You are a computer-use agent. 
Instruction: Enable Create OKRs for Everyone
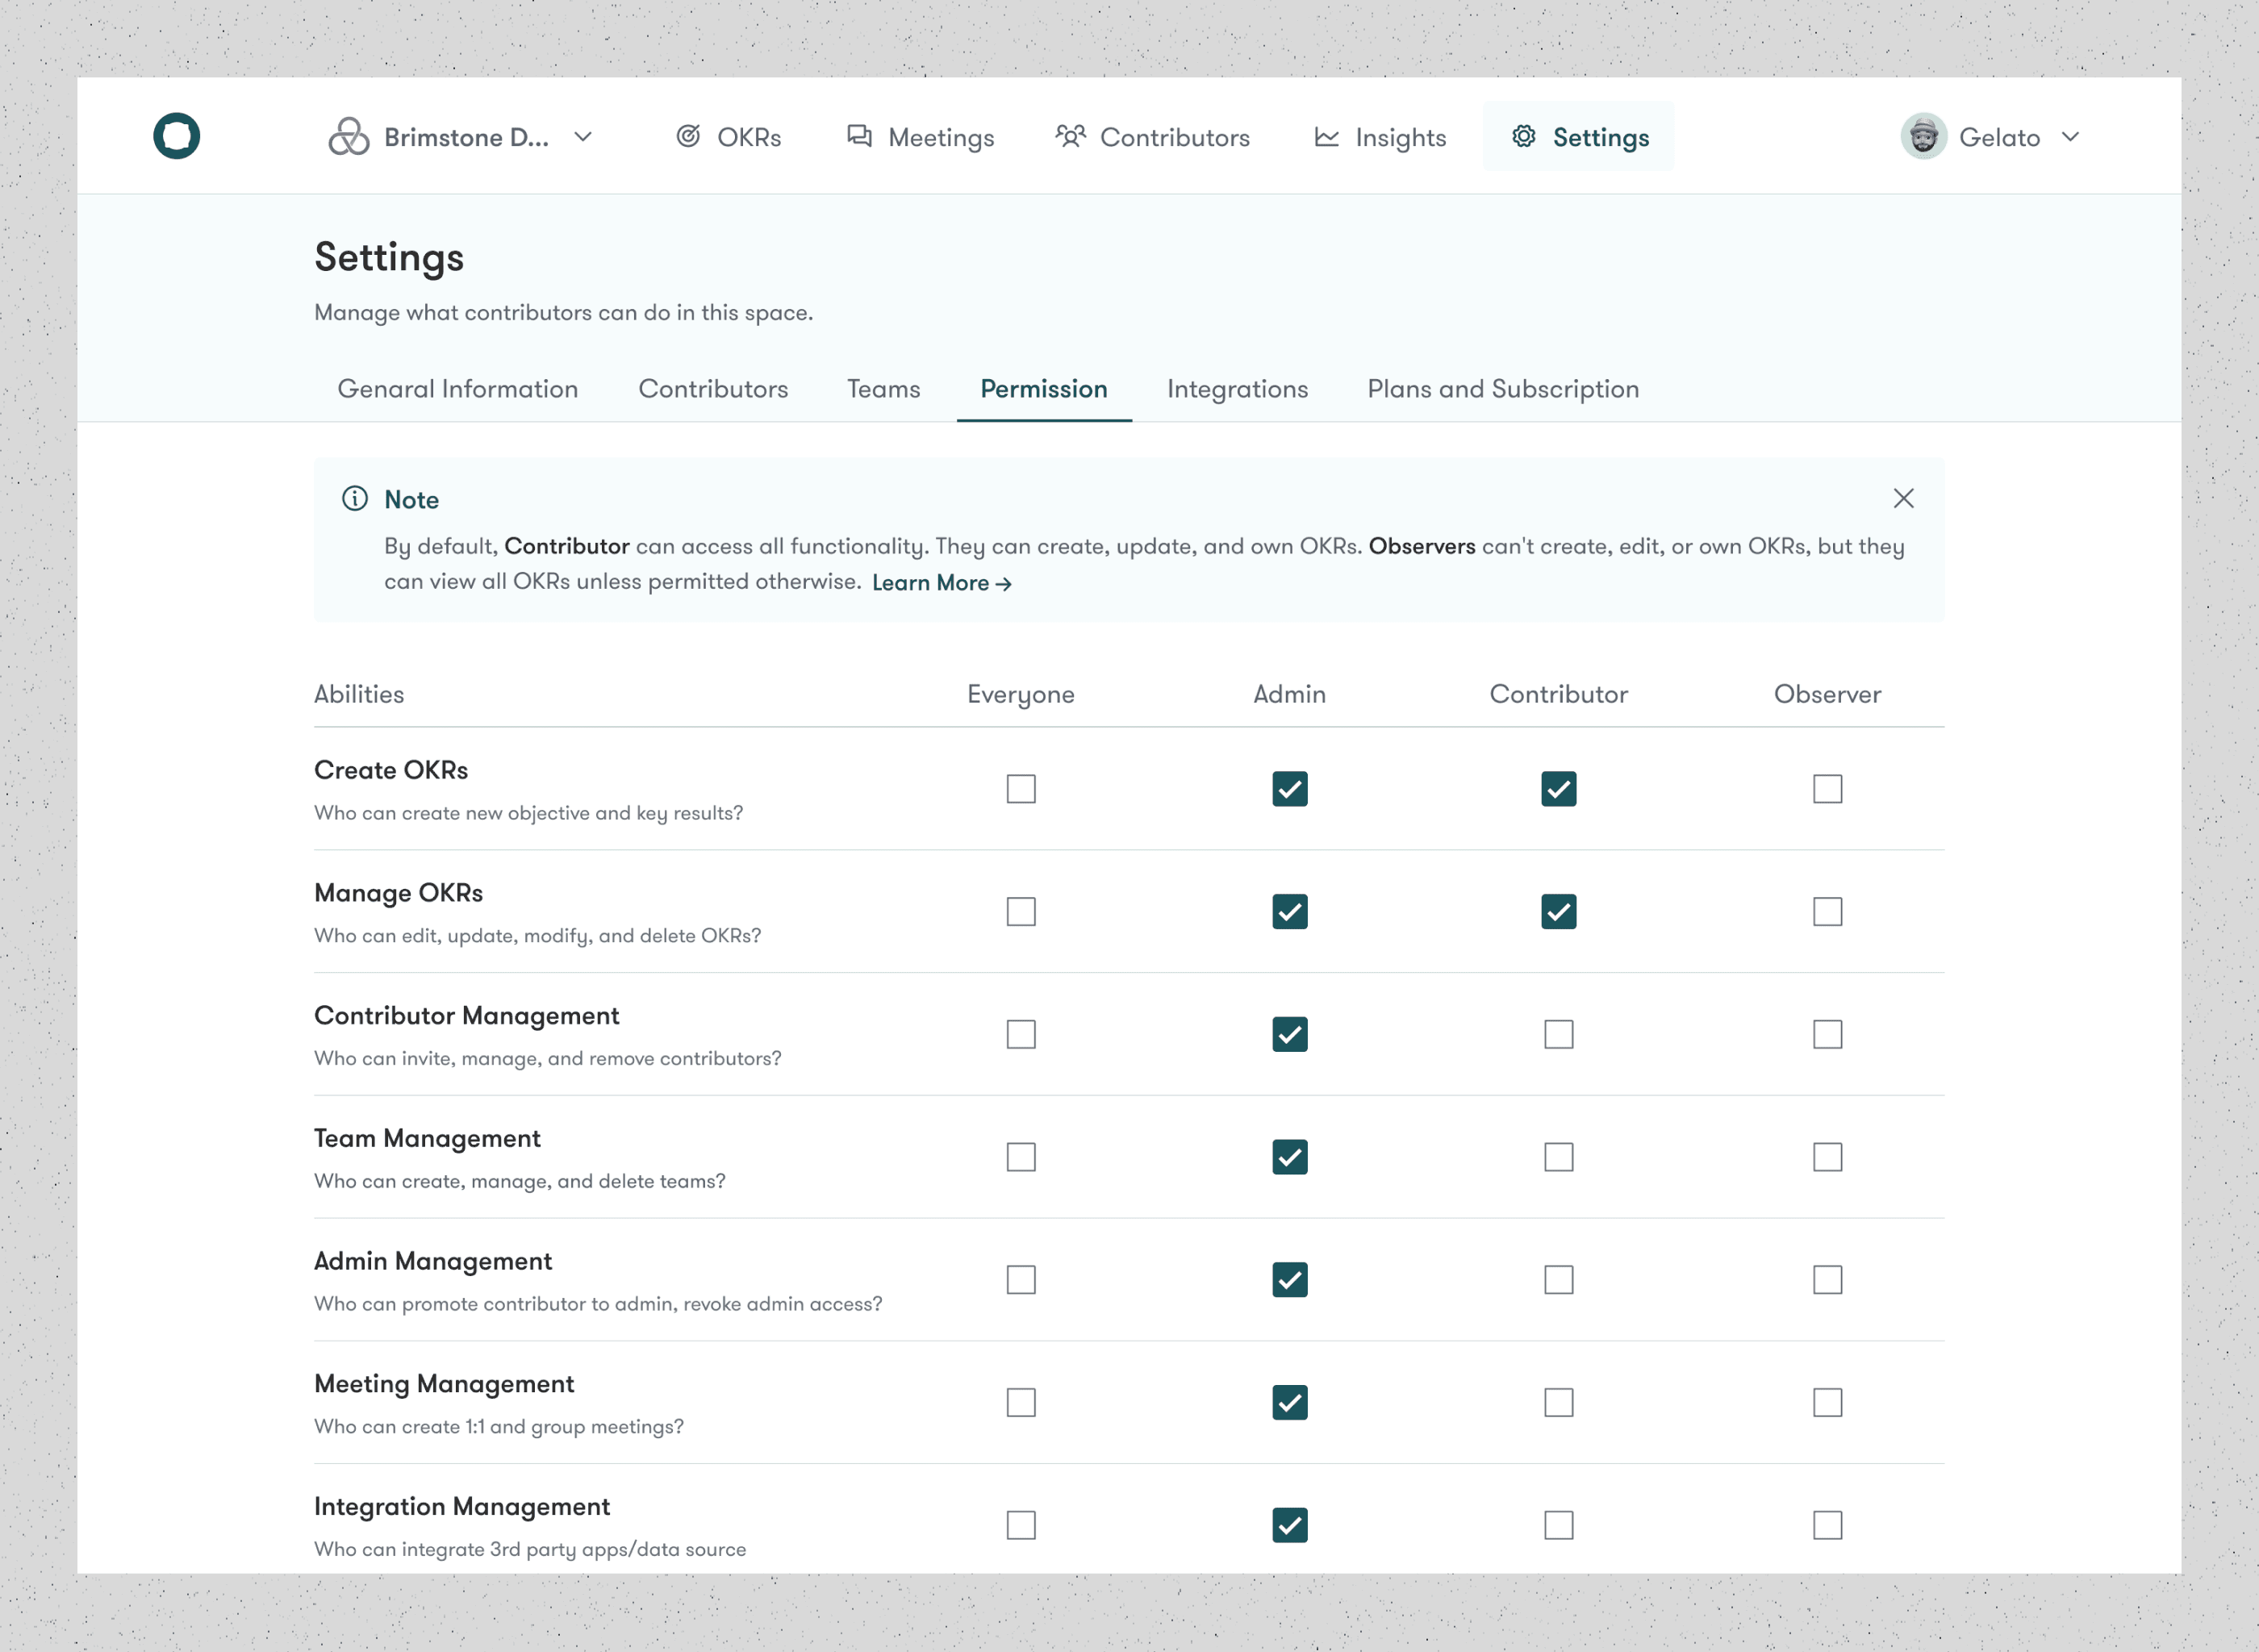[1020, 789]
